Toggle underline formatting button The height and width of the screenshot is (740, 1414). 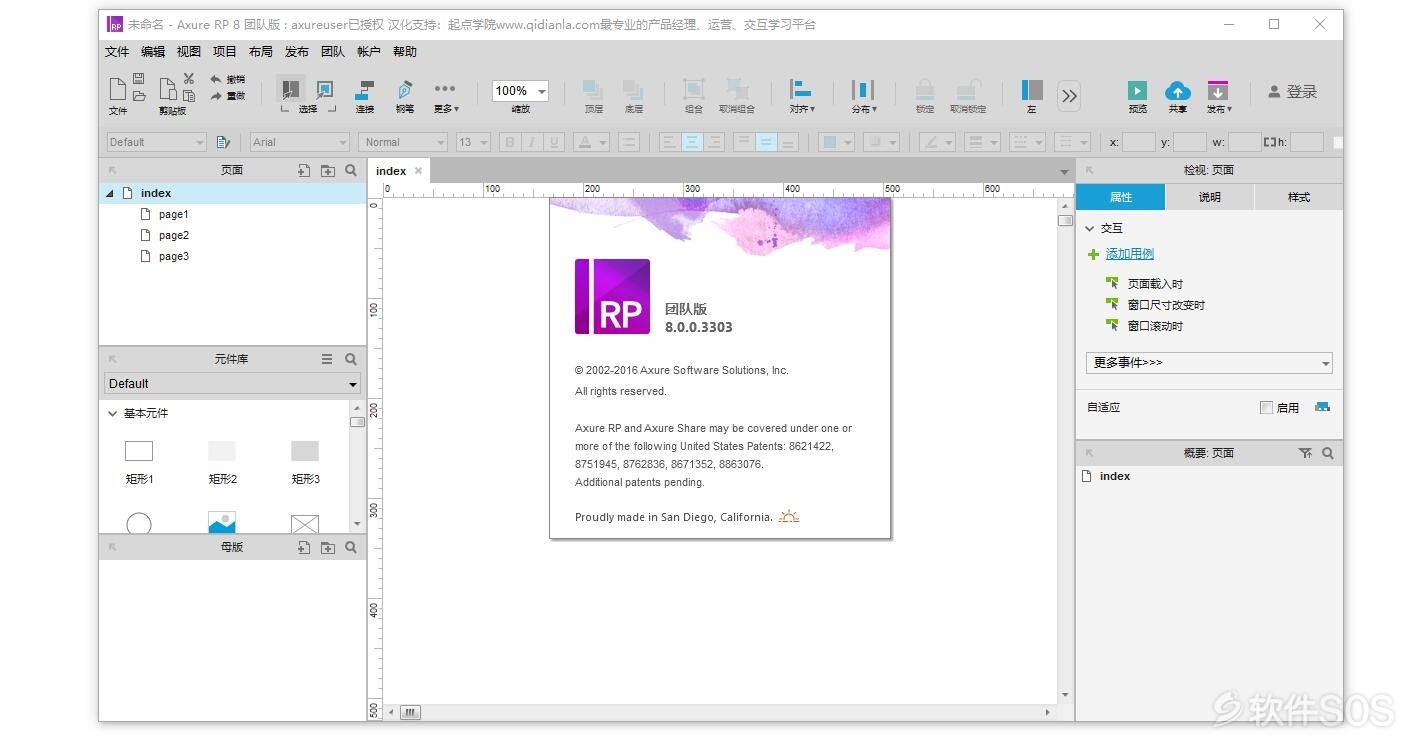554,142
